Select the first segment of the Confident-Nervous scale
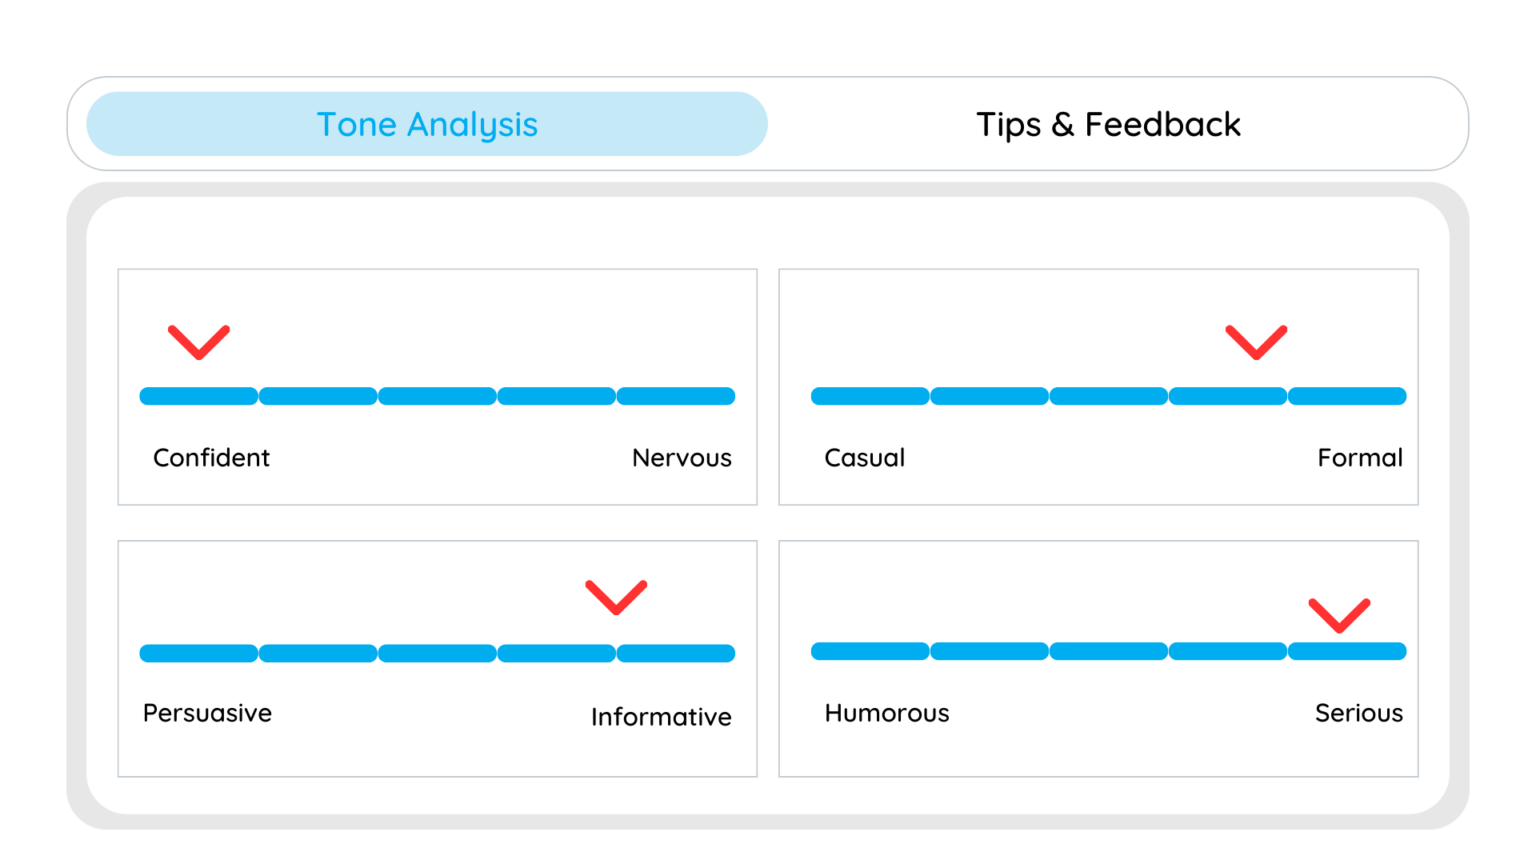This screenshot has height=864, width=1536. (199, 396)
